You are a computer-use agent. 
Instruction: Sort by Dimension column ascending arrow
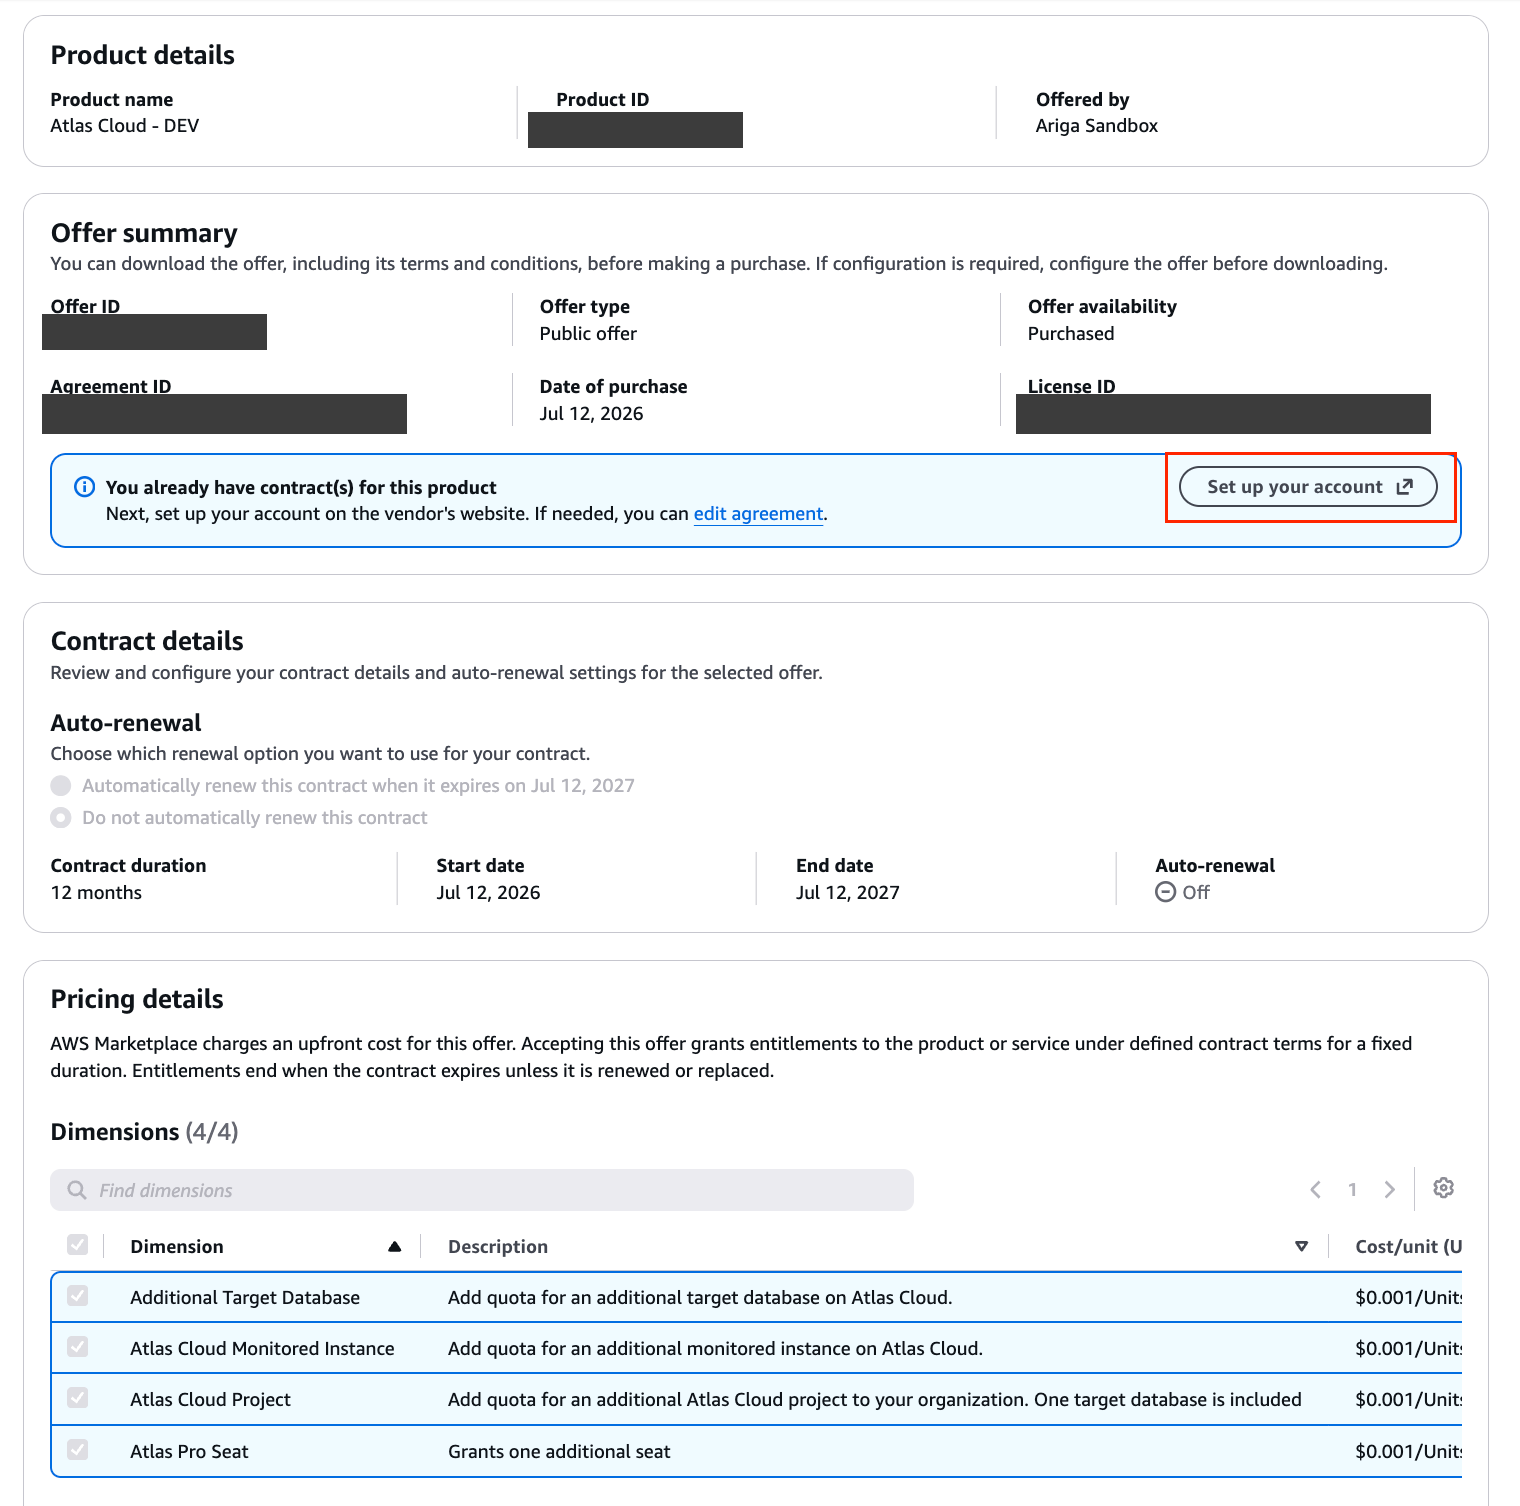click(x=394, y=1246)
